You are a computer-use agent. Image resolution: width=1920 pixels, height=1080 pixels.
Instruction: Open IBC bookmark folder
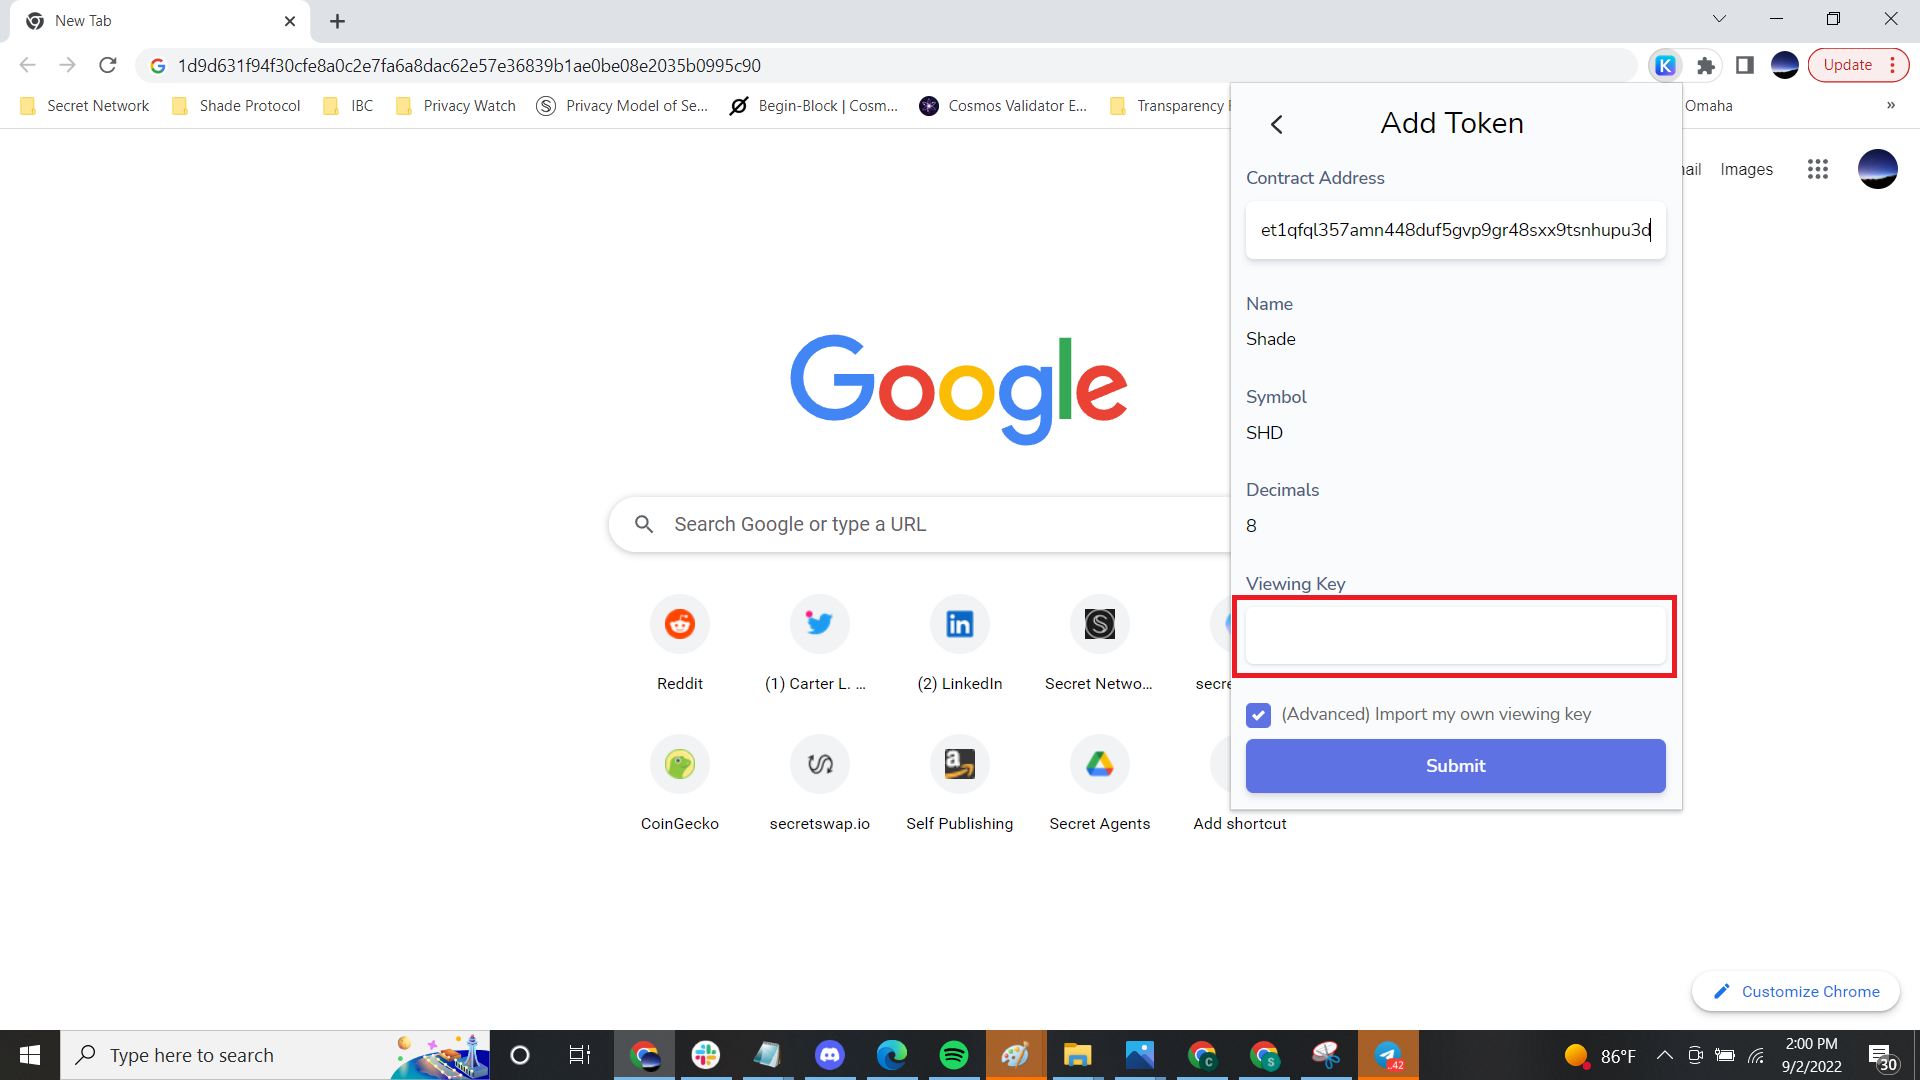(x=348, y=106)
